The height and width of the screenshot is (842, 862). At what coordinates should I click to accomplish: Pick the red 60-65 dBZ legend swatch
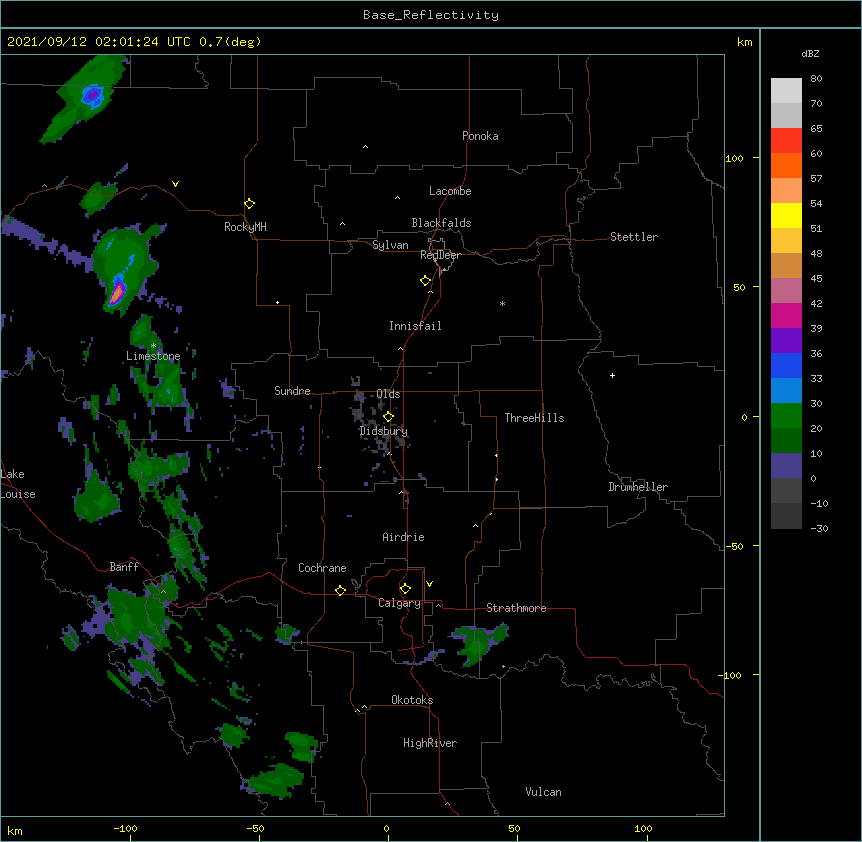(786, 140)
